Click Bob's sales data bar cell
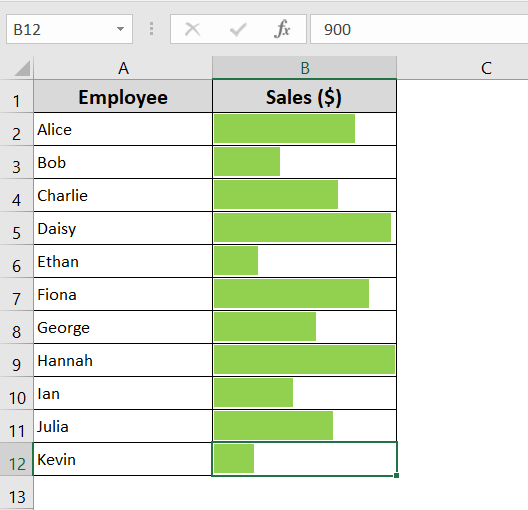This screenshot has width=528, height=510. [x=304, y=162]
